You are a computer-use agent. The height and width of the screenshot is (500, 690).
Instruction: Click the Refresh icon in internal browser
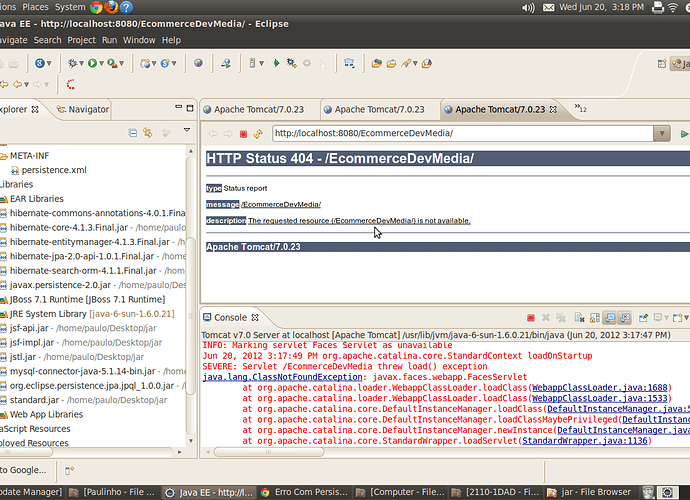[258, 134]
